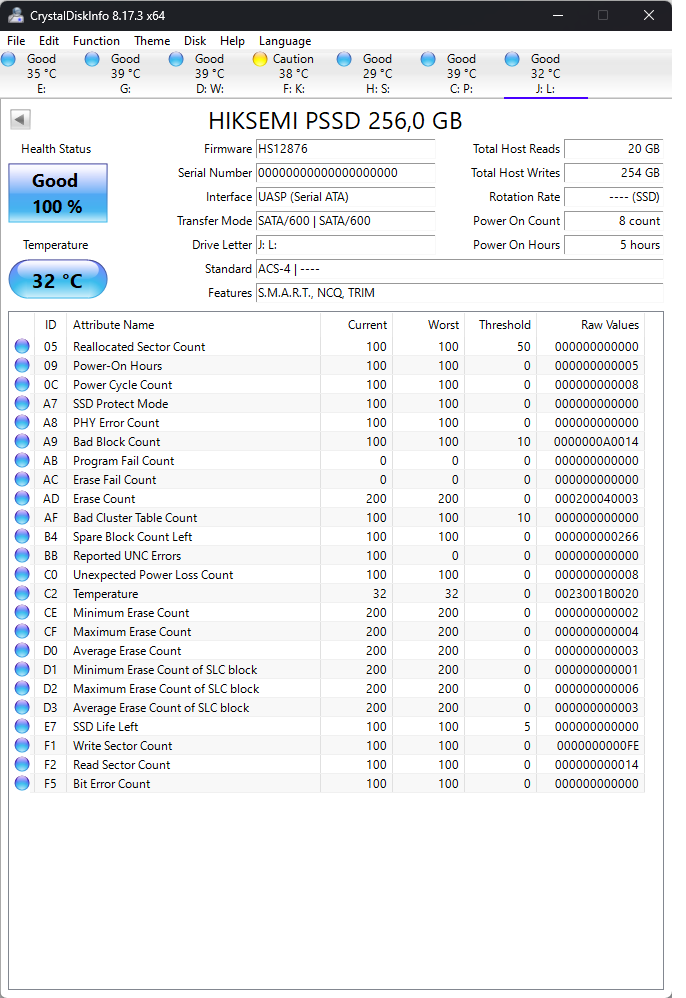
Task: Click the Raw Values column header
Action: [x=610, y=325]
